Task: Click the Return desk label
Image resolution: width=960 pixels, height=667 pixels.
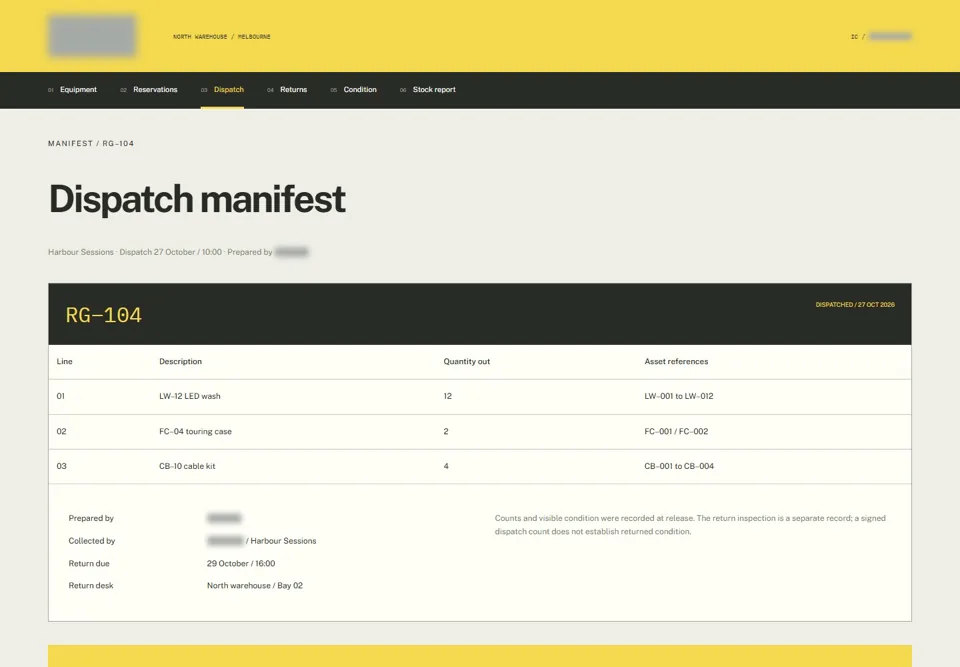Action: pyautogui.click(x=91, y=586)
